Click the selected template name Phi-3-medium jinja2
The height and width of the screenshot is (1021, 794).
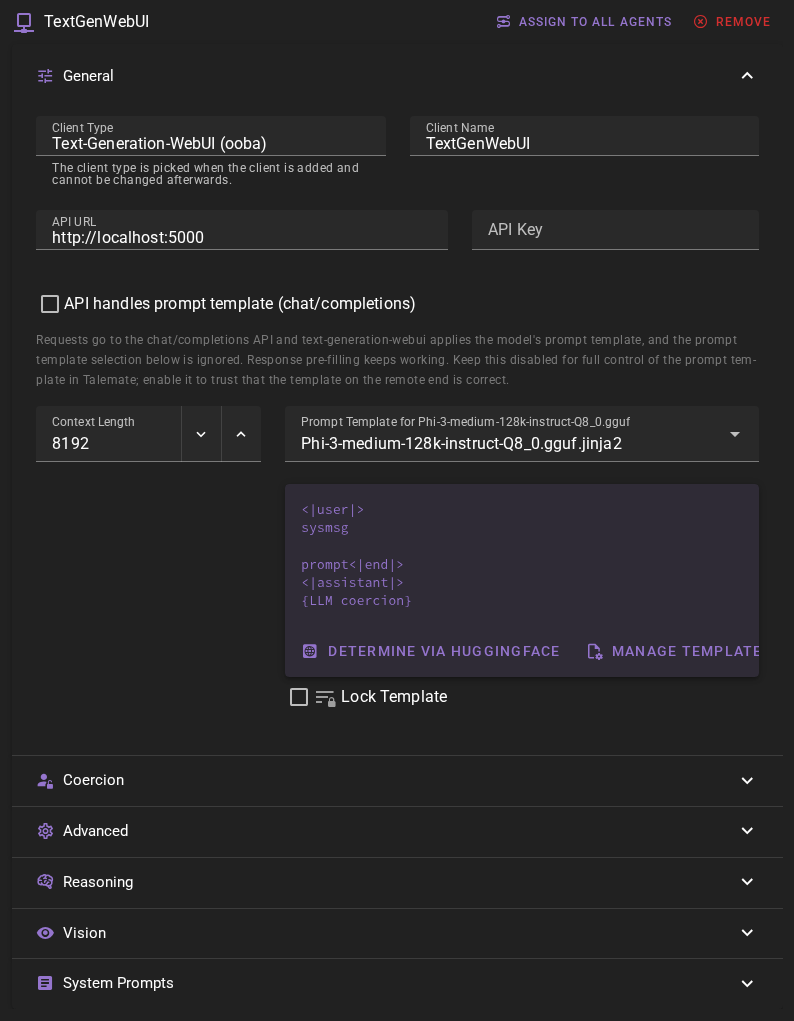coord(461,443)
